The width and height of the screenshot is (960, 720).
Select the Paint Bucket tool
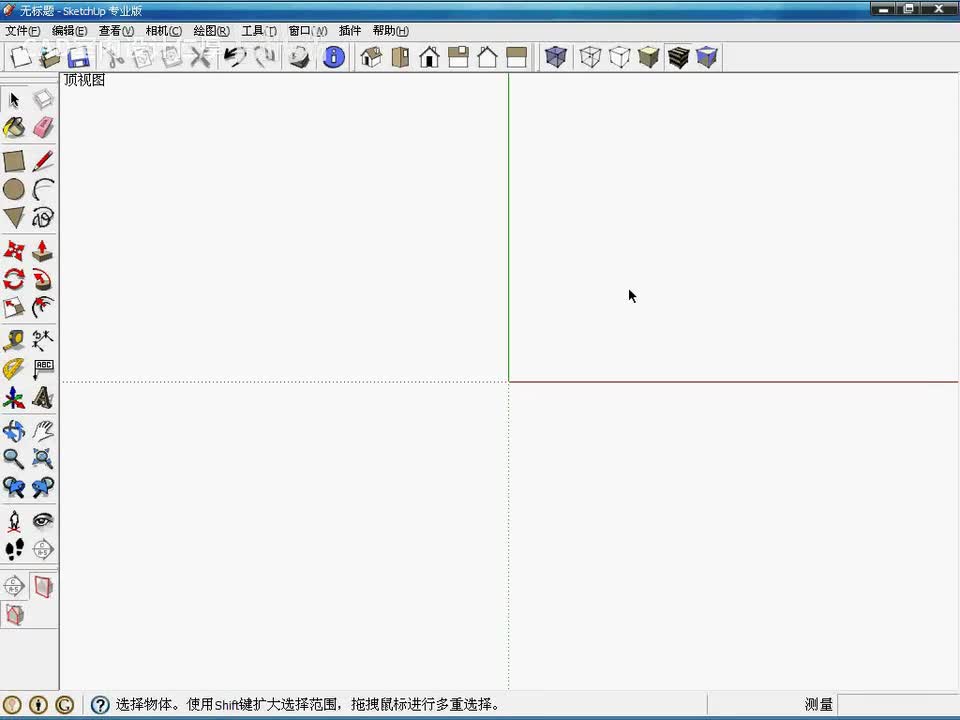tap(14, 127)
